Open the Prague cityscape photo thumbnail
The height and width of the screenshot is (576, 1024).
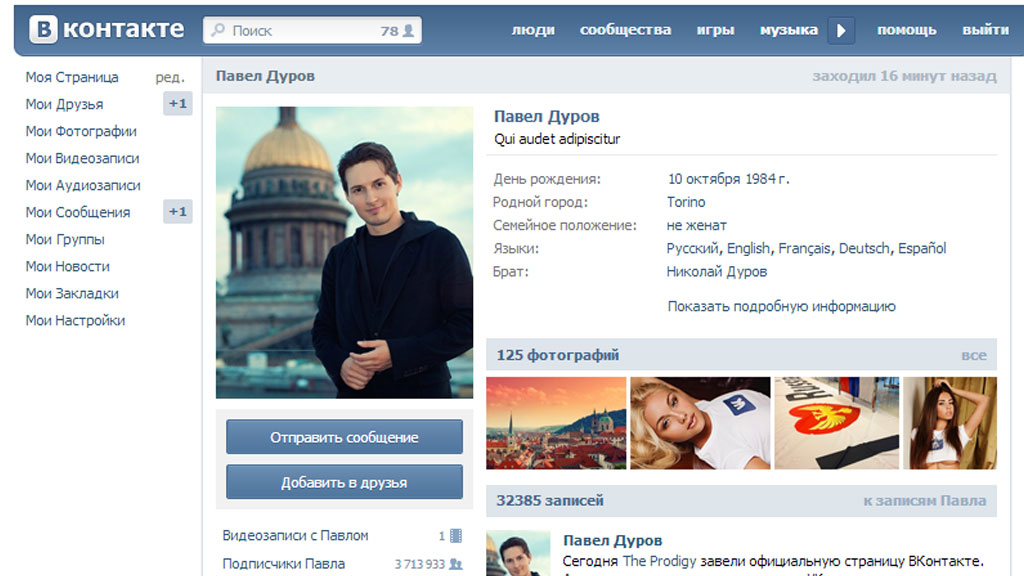point(556,423)
